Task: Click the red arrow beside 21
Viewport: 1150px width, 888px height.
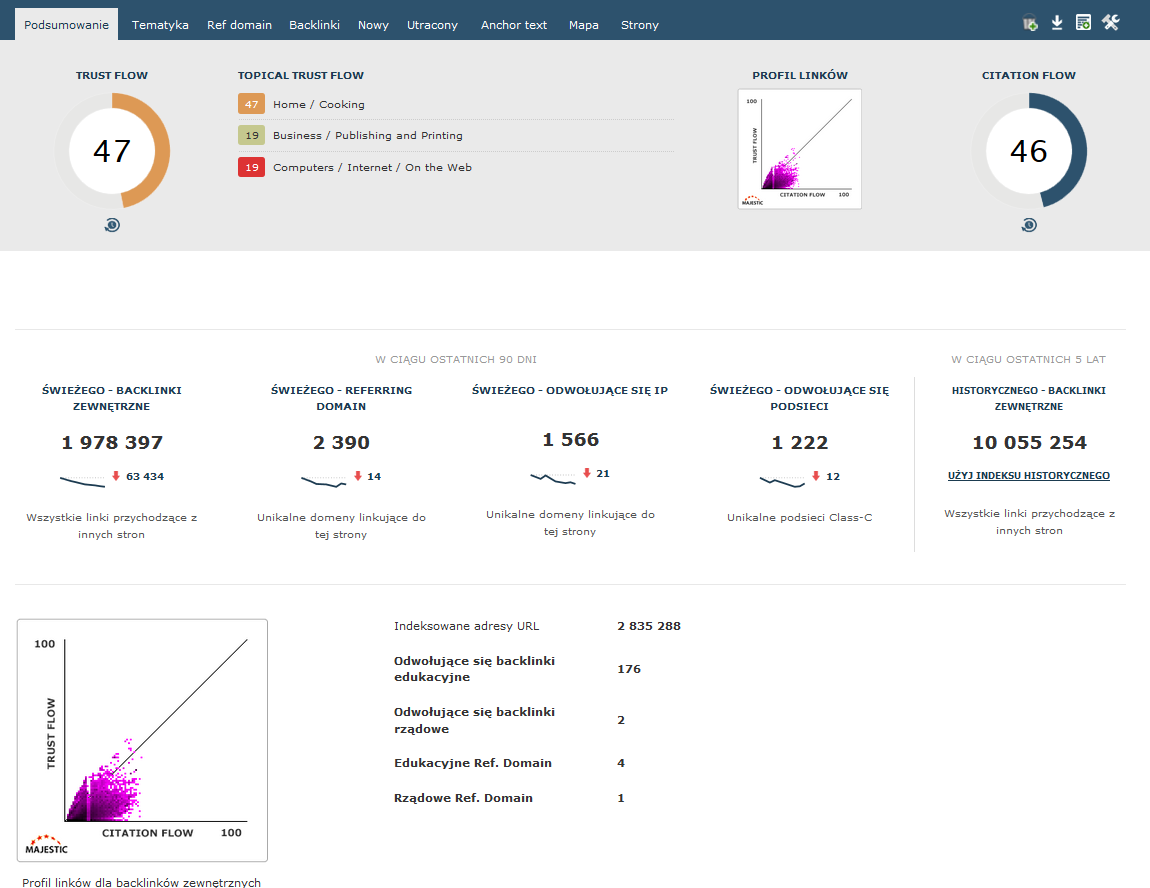Action: click(587, 473)
